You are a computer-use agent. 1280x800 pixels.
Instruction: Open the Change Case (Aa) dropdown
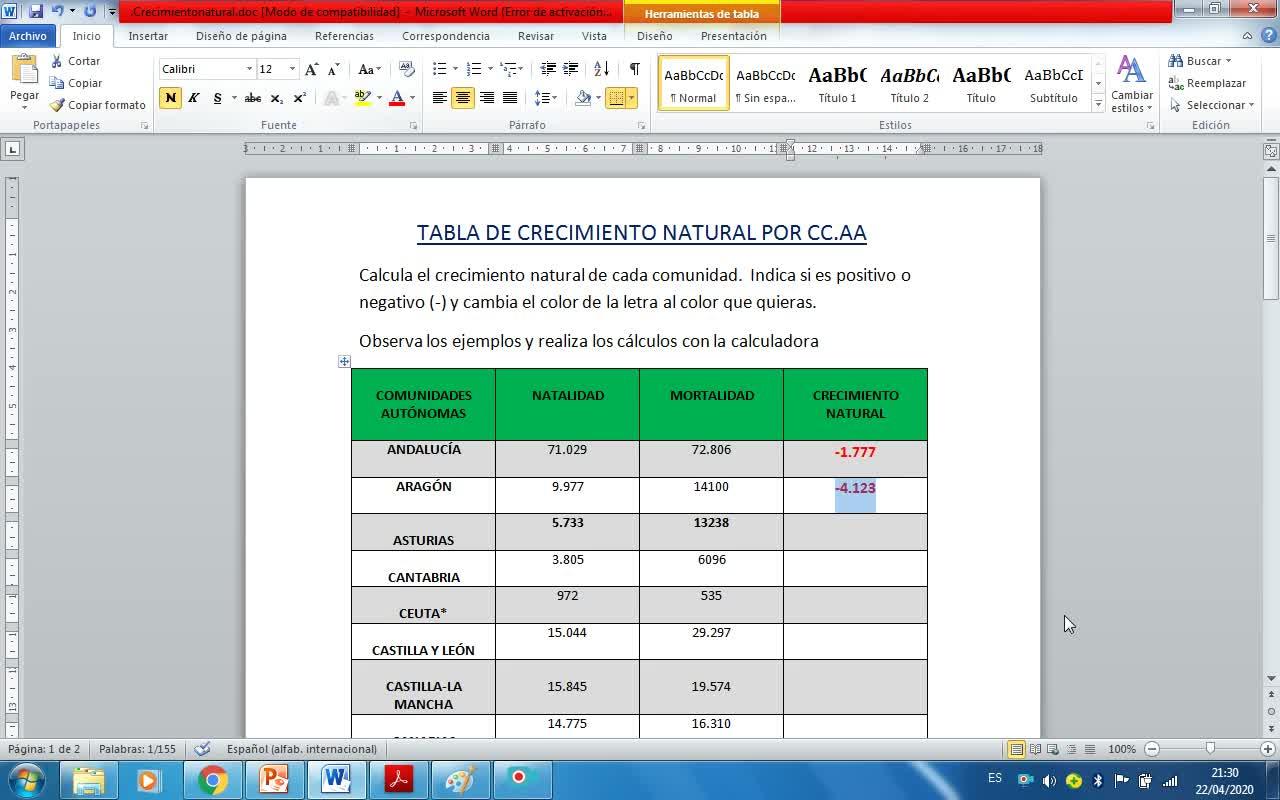tap(369, 69)
